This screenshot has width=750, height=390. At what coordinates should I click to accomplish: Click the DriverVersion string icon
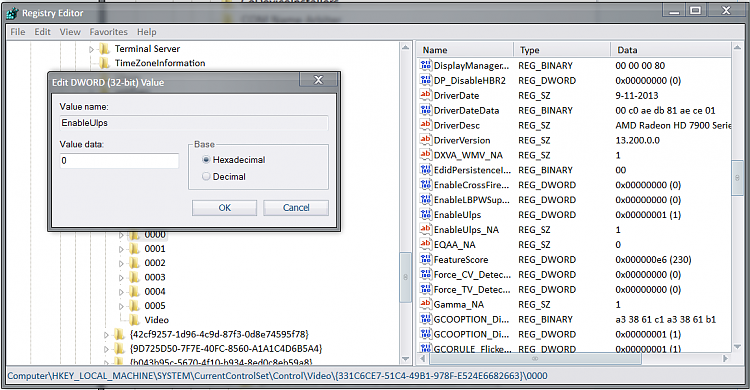(425, 140)
